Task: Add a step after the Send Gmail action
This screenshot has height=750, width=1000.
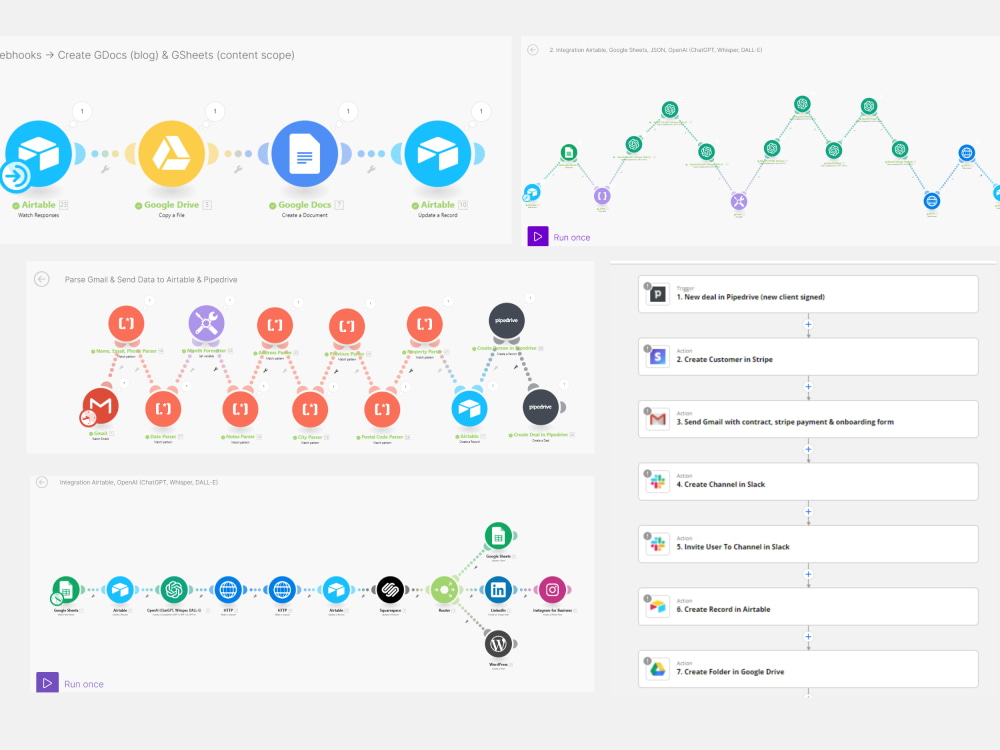Action: point(808,450)
